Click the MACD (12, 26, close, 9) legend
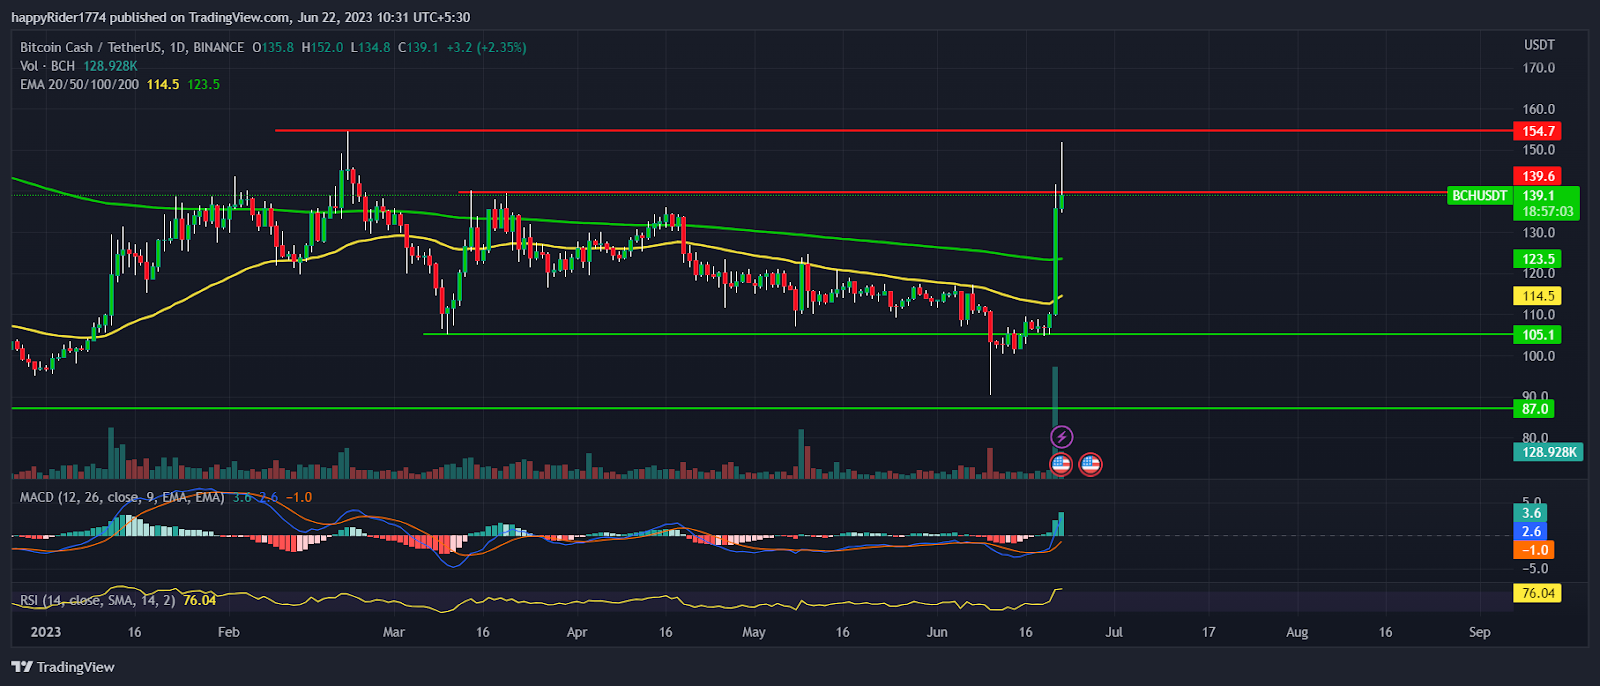Screen dimensions: 1600x686 click(122, 497)
